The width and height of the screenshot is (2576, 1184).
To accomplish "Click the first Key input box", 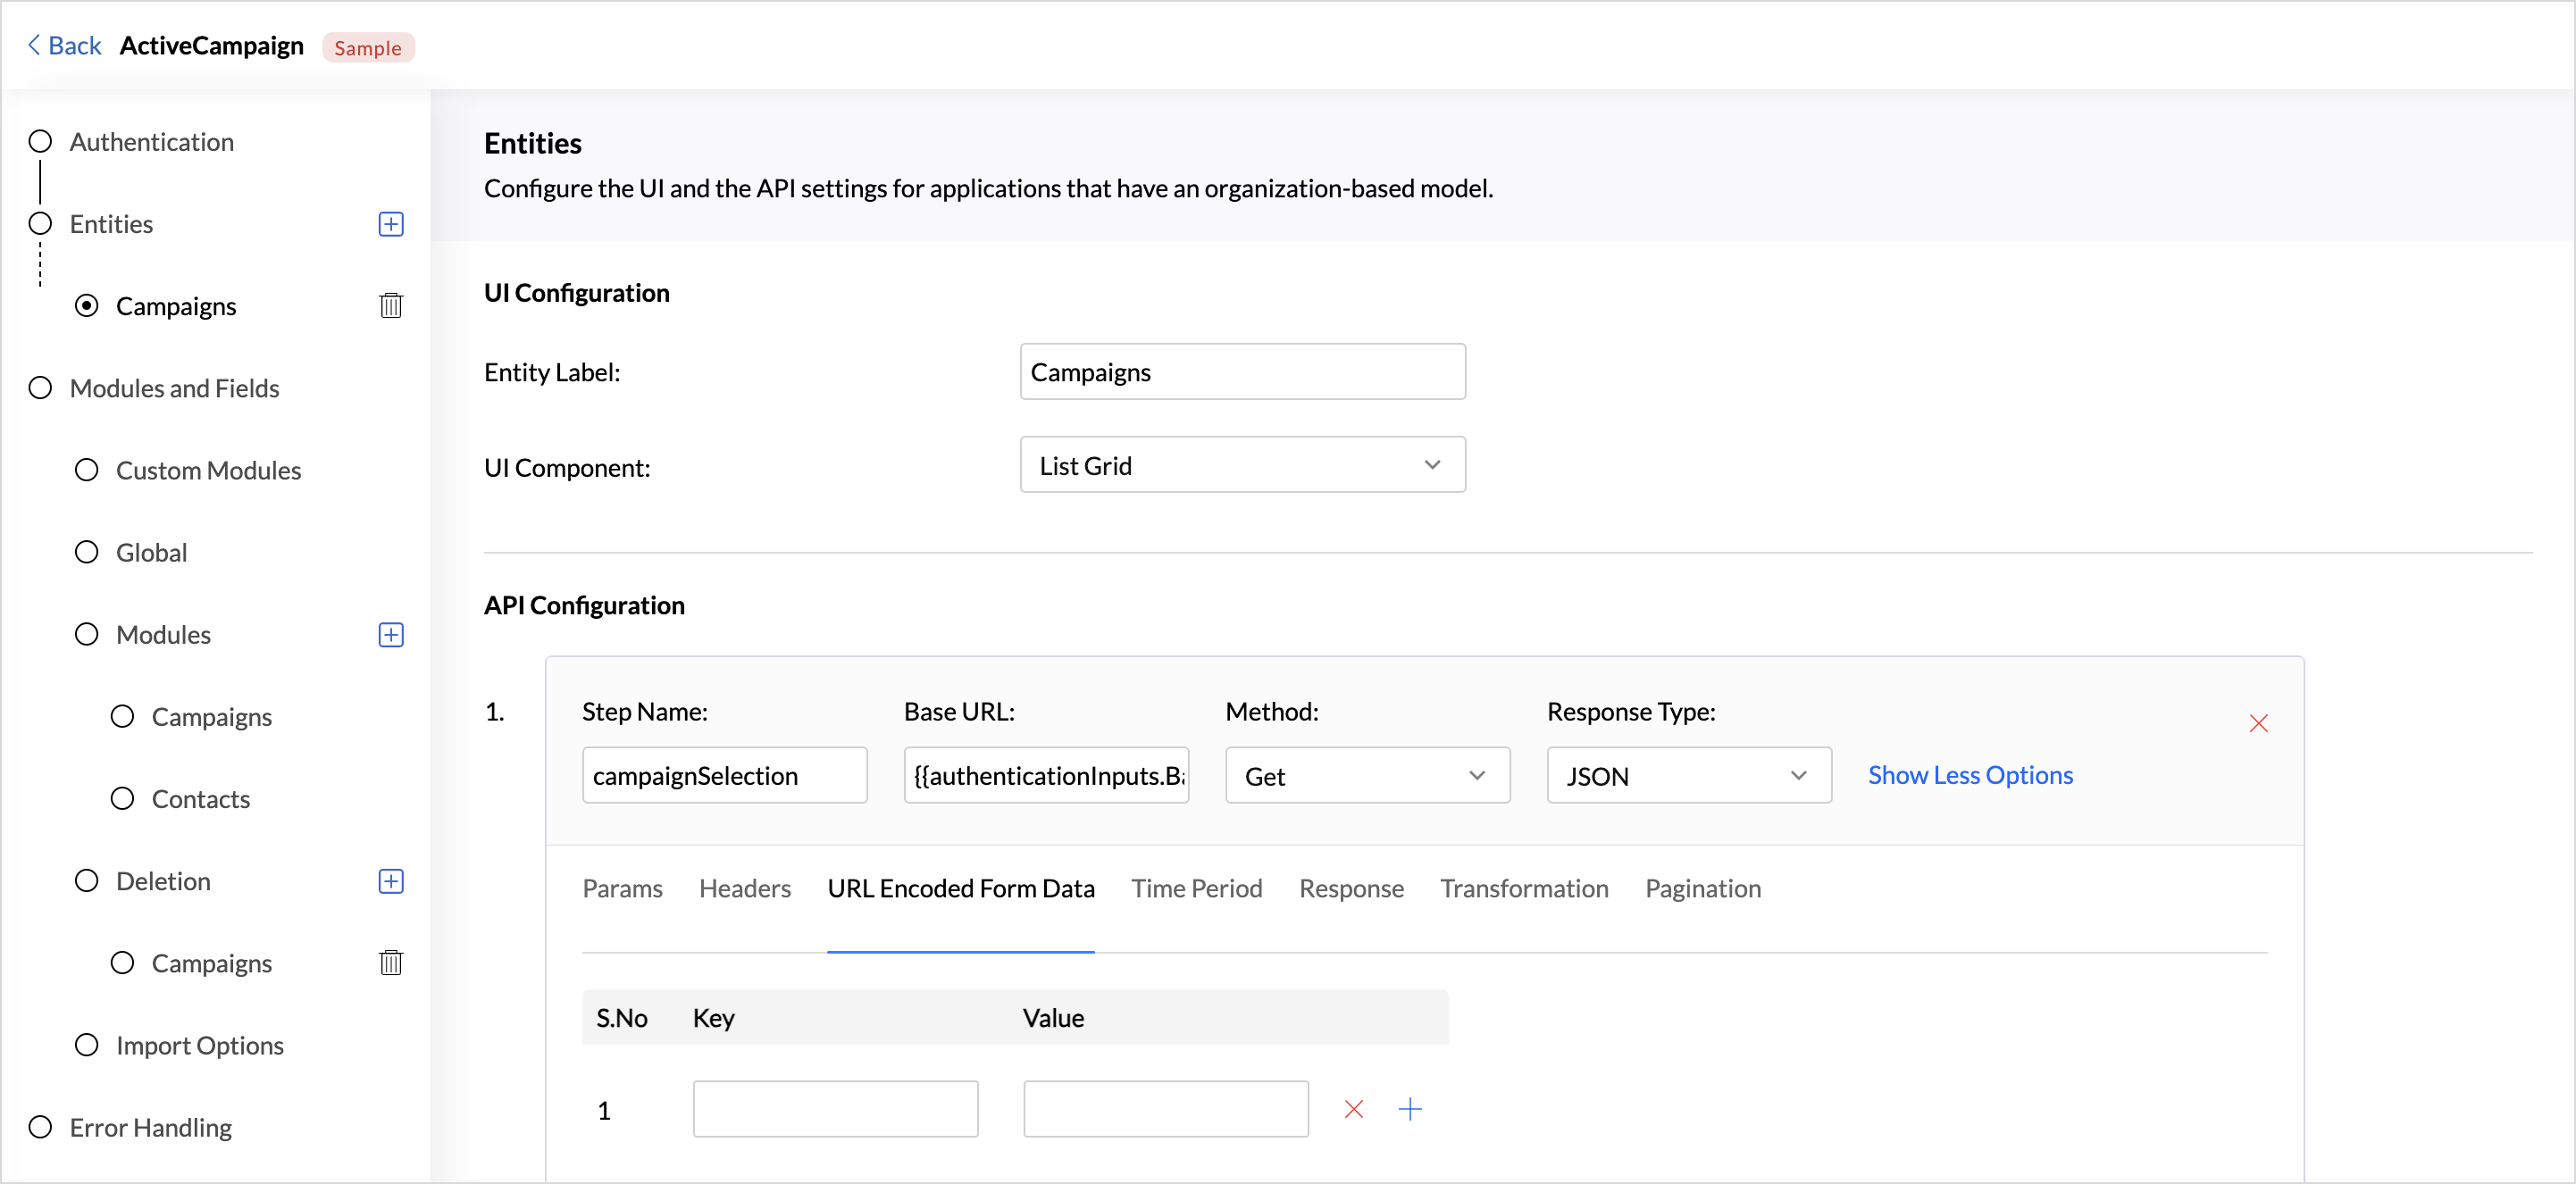I will coord(835,1109).
